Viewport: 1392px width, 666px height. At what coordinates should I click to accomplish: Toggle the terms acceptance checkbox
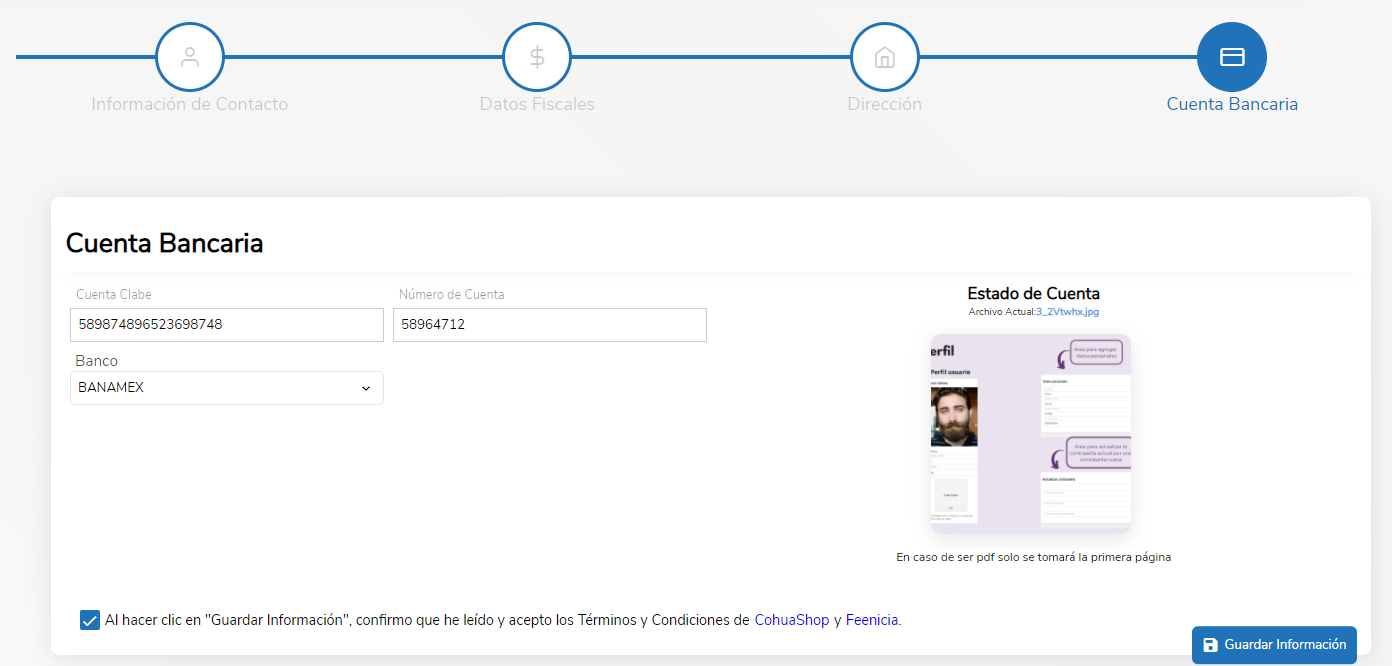(x=89, y=620)
